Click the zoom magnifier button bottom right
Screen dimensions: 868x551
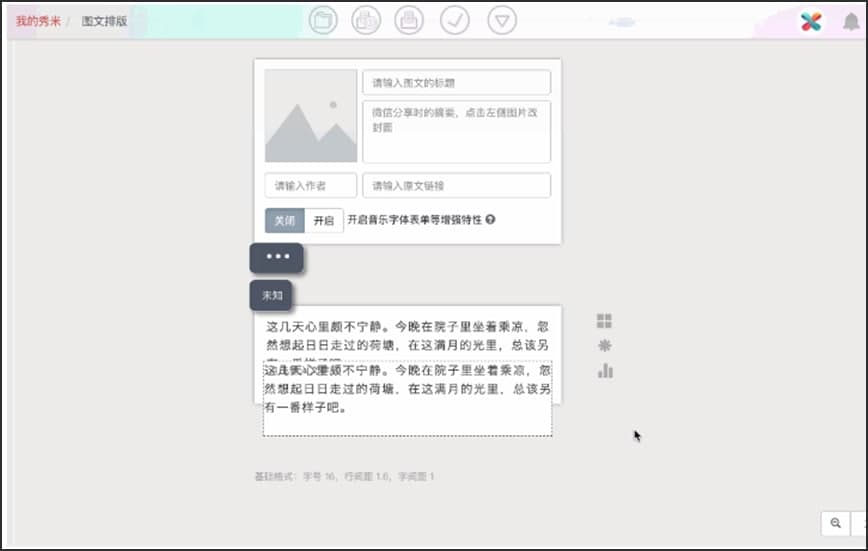(836, 523)
